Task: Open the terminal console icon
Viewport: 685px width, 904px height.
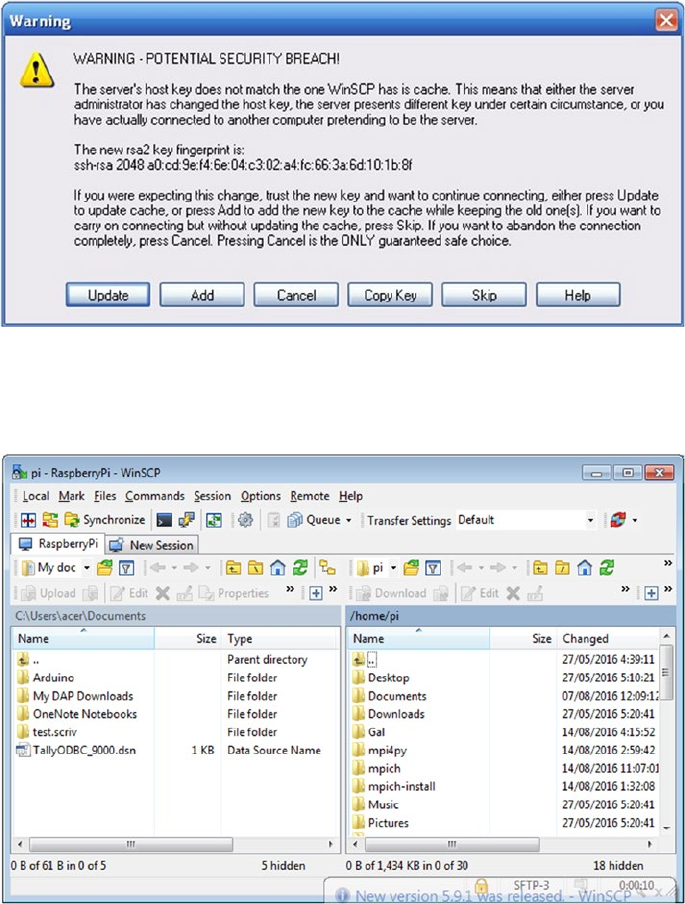Action: 164,520
